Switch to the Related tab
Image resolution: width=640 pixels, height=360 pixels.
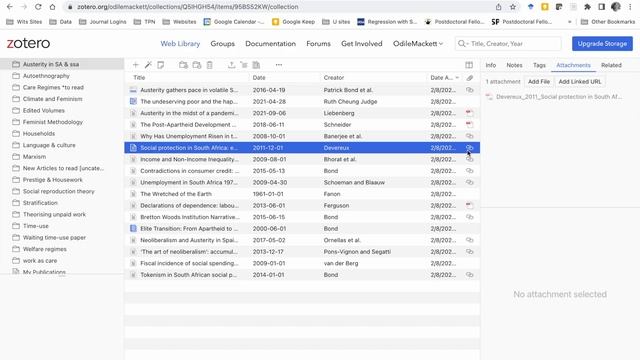click(x=611, y=65)
